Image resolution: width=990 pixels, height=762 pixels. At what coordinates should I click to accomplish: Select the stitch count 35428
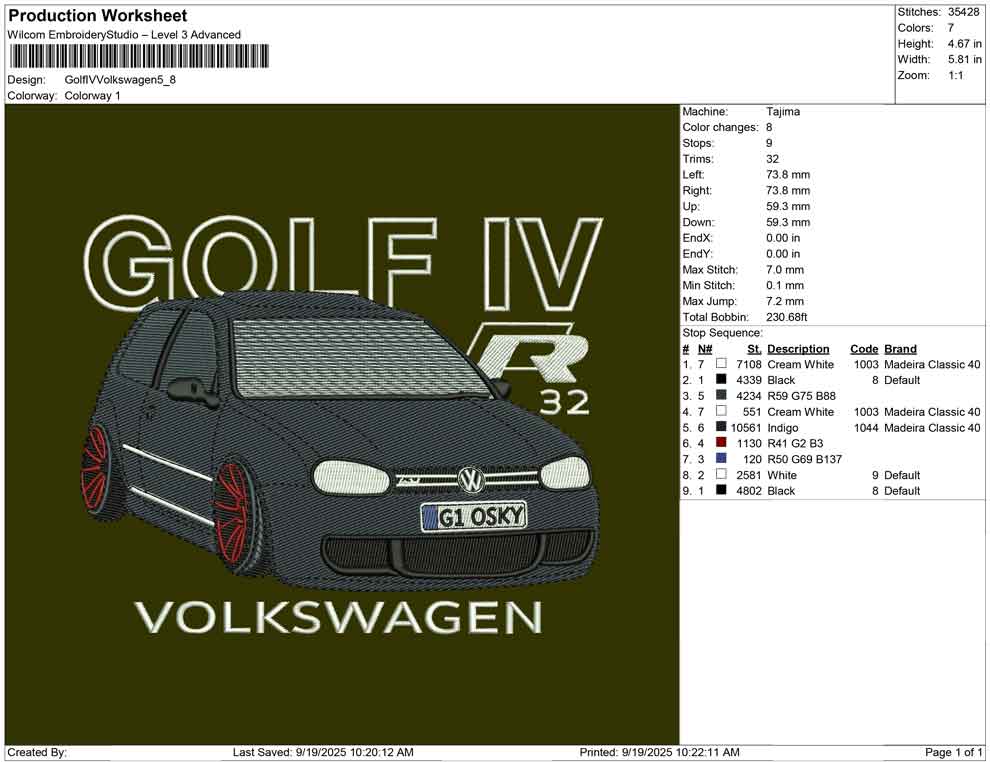pyautogui.click(x=963, y=12)
